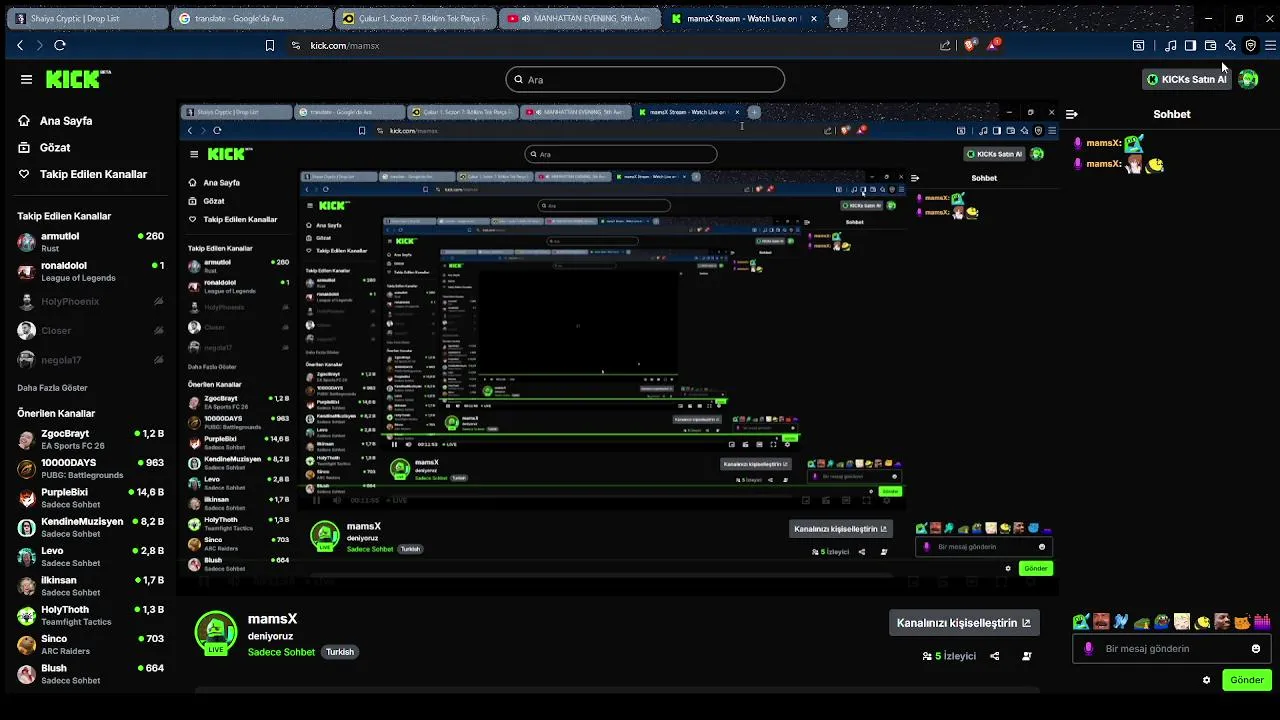Close the mamsX Stream tab

point(812,19)
